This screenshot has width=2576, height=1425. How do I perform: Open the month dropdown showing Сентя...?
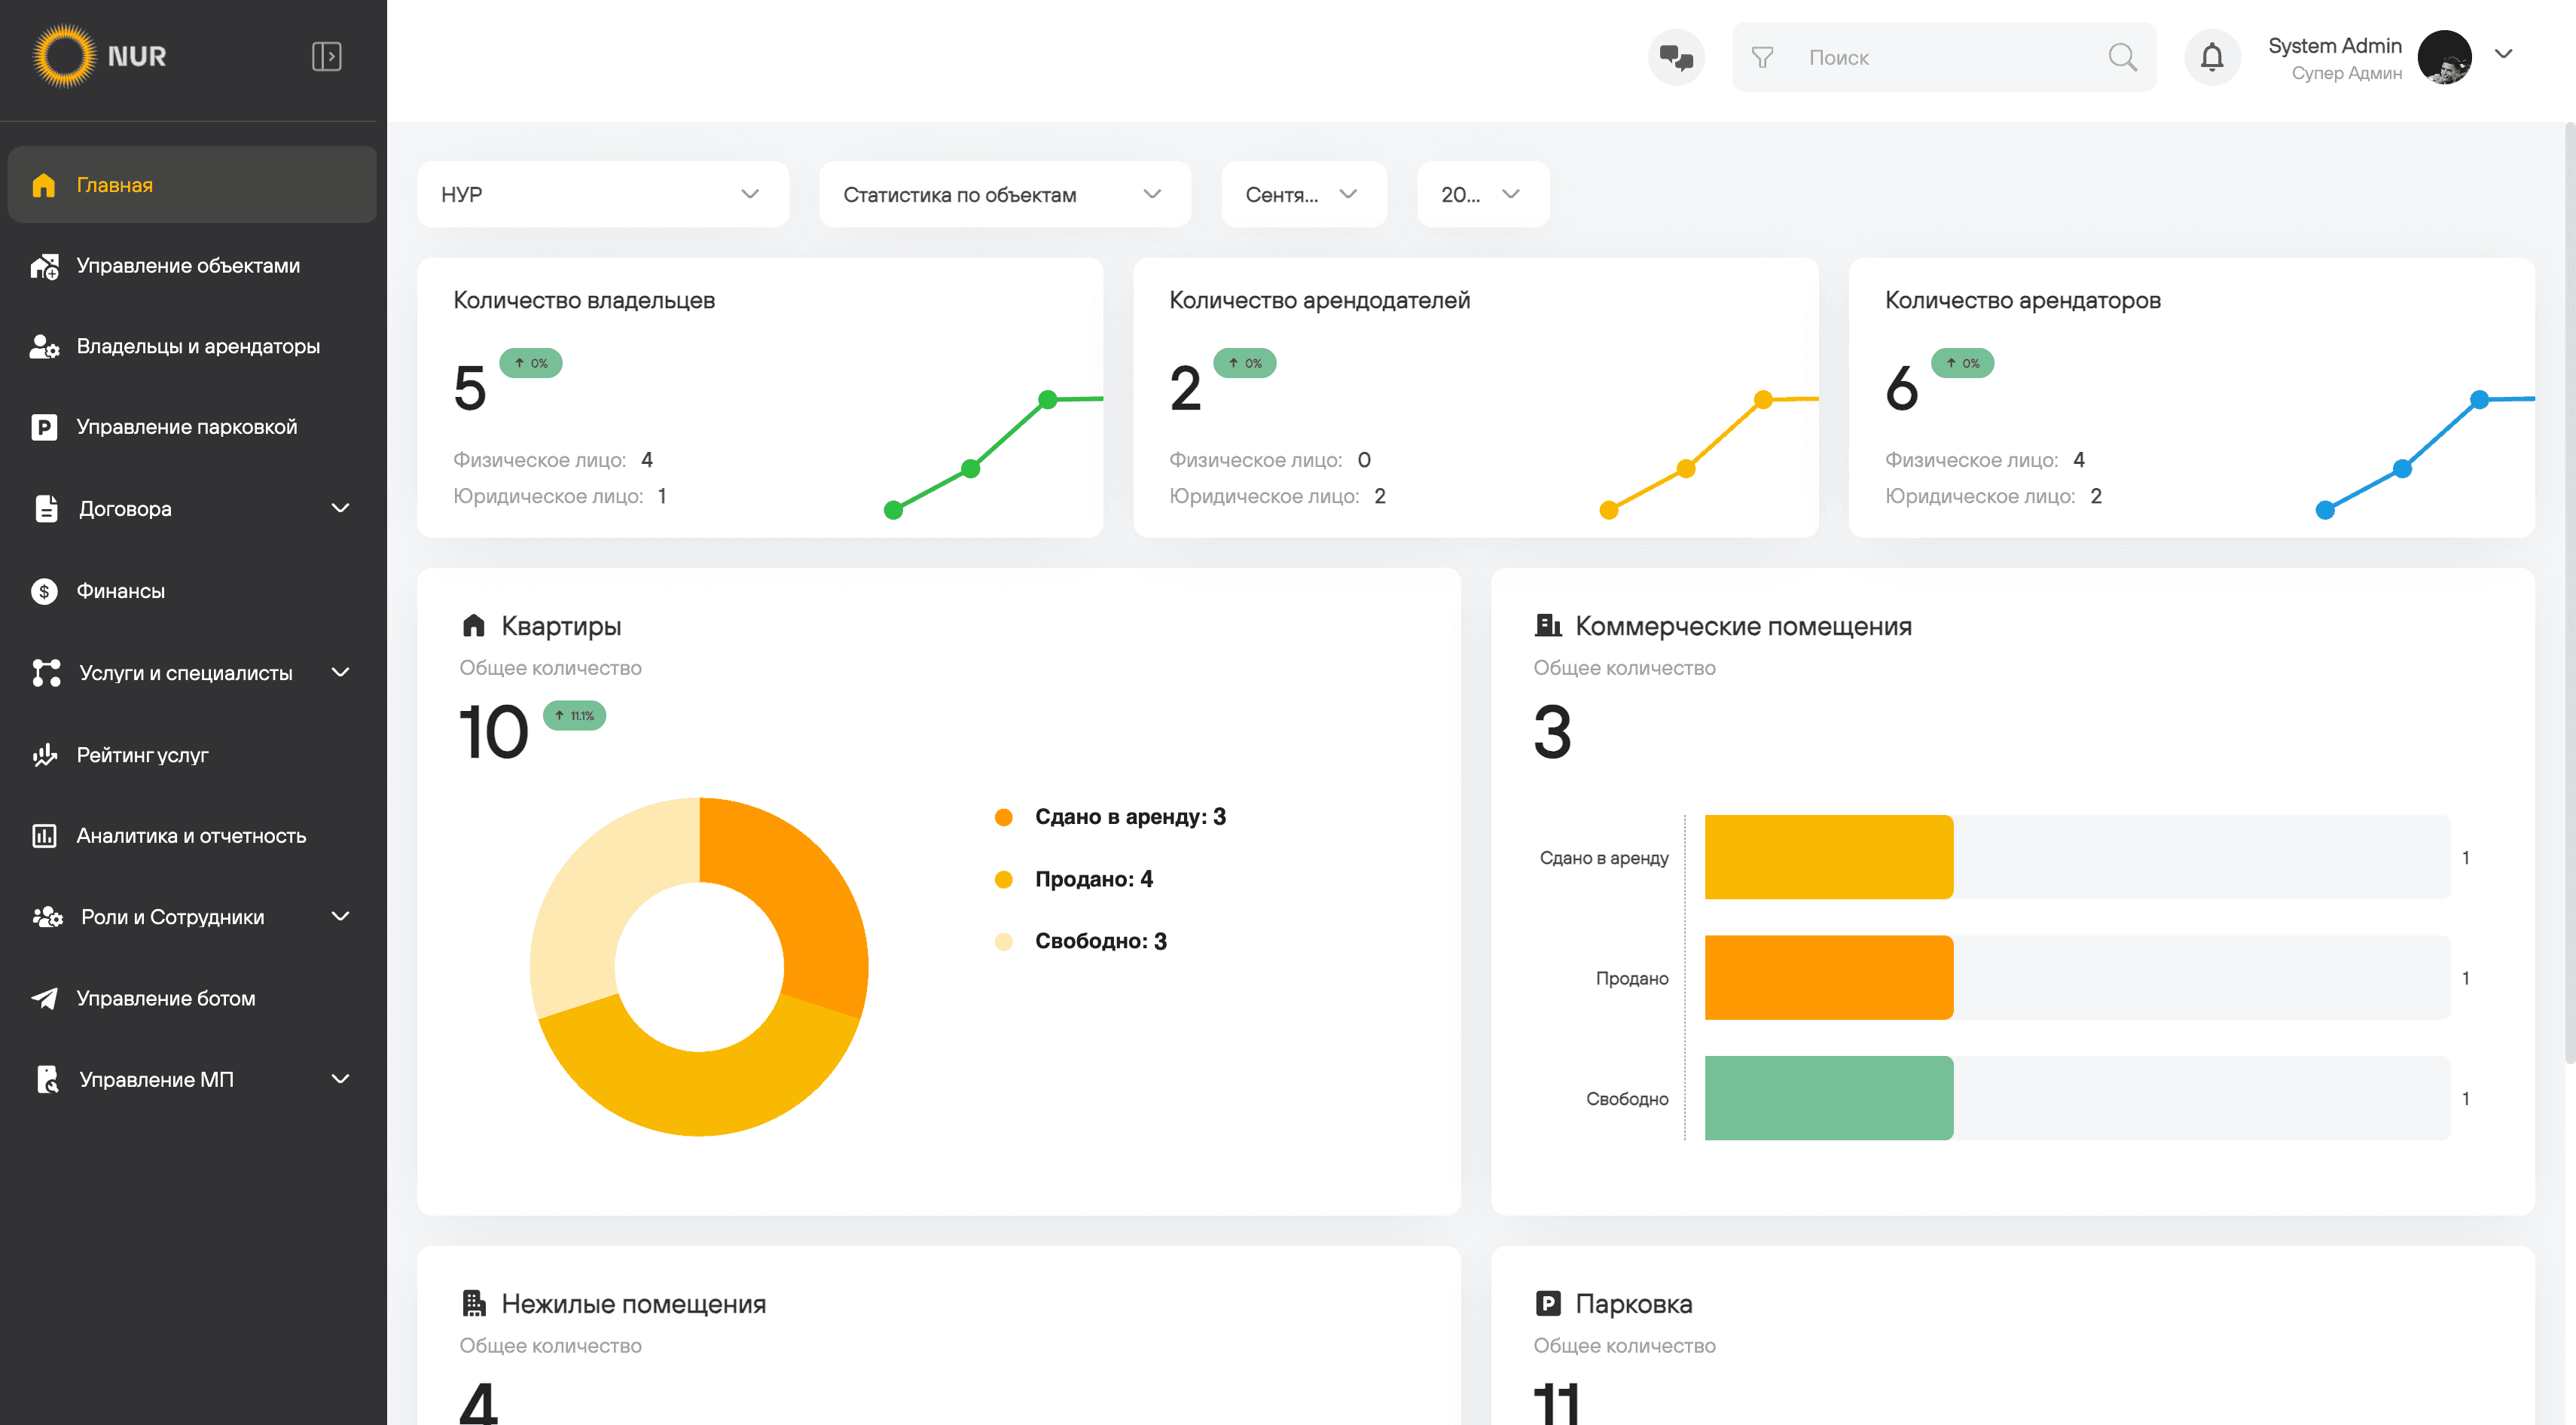tap(1303, 194)
